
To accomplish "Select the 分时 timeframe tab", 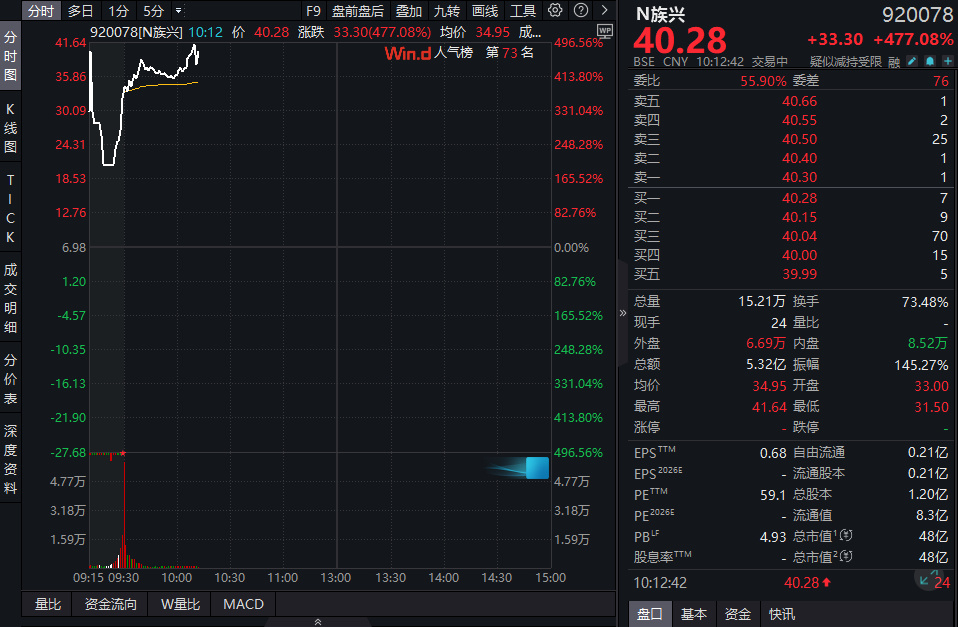I will tap(41, 11).
